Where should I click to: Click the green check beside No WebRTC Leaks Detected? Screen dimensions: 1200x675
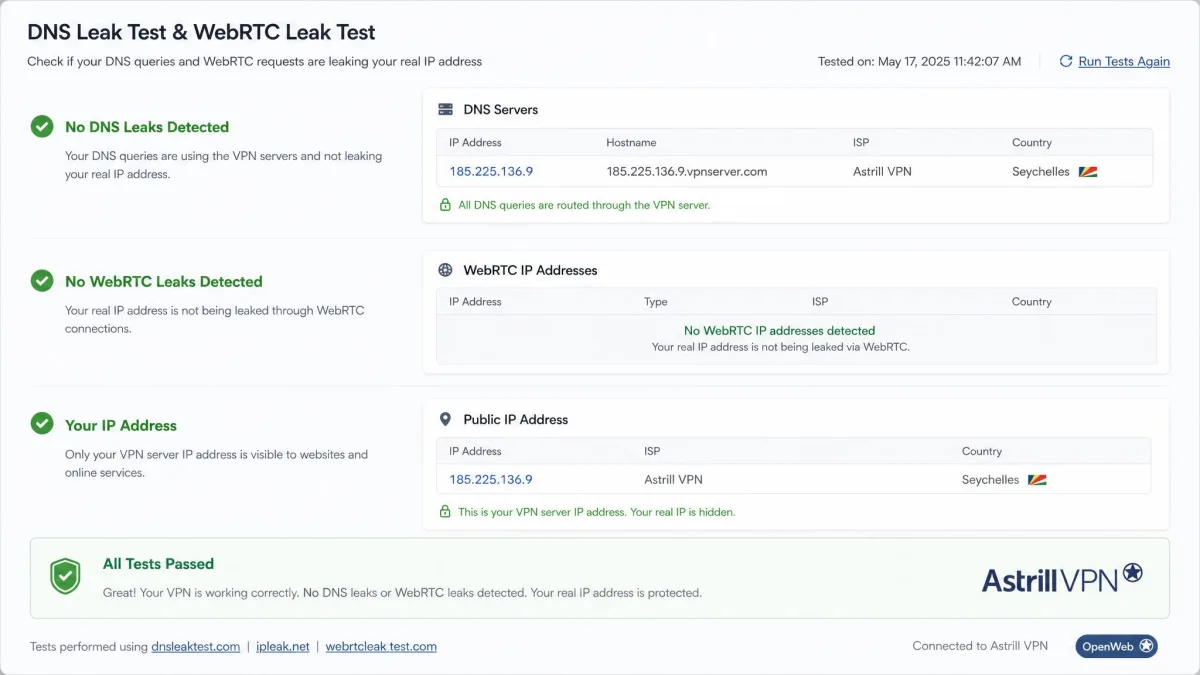pyautogui.click(x=42, y=281)
